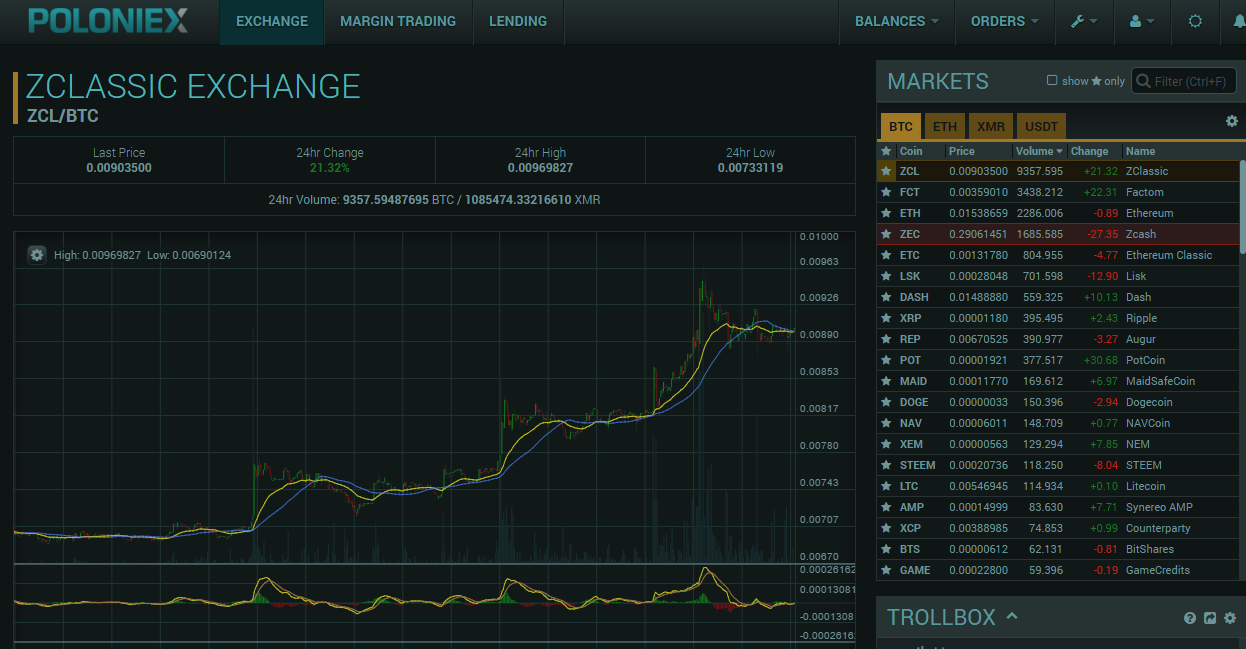Switch to the ETH markets tab
Screen dimensions: 1246x649
(945, 126)
